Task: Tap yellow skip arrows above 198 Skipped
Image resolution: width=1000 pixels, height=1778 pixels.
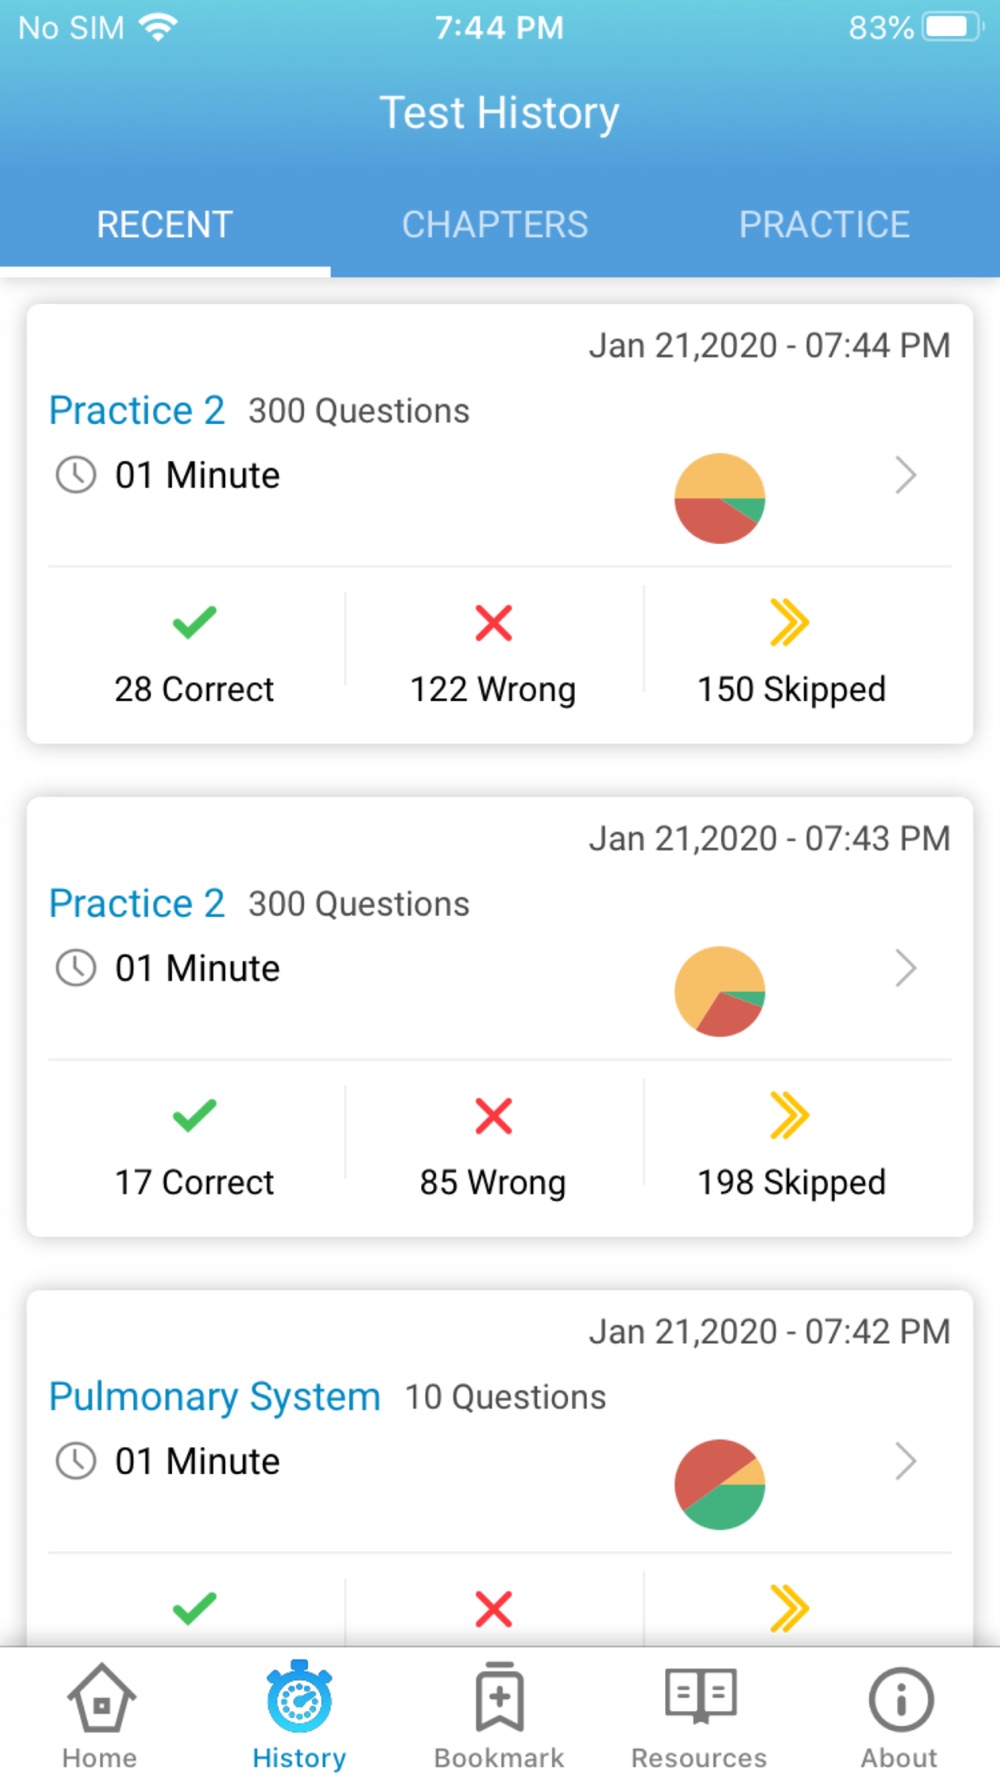Action: [790, 1115]
